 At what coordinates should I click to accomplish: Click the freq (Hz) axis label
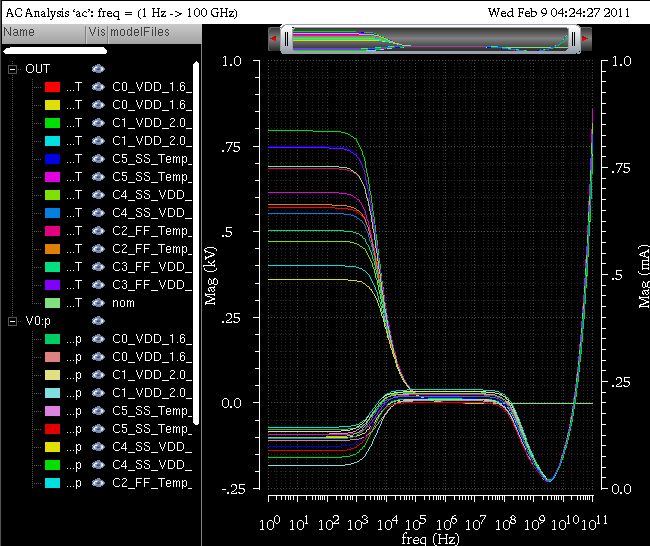[430, 539]
